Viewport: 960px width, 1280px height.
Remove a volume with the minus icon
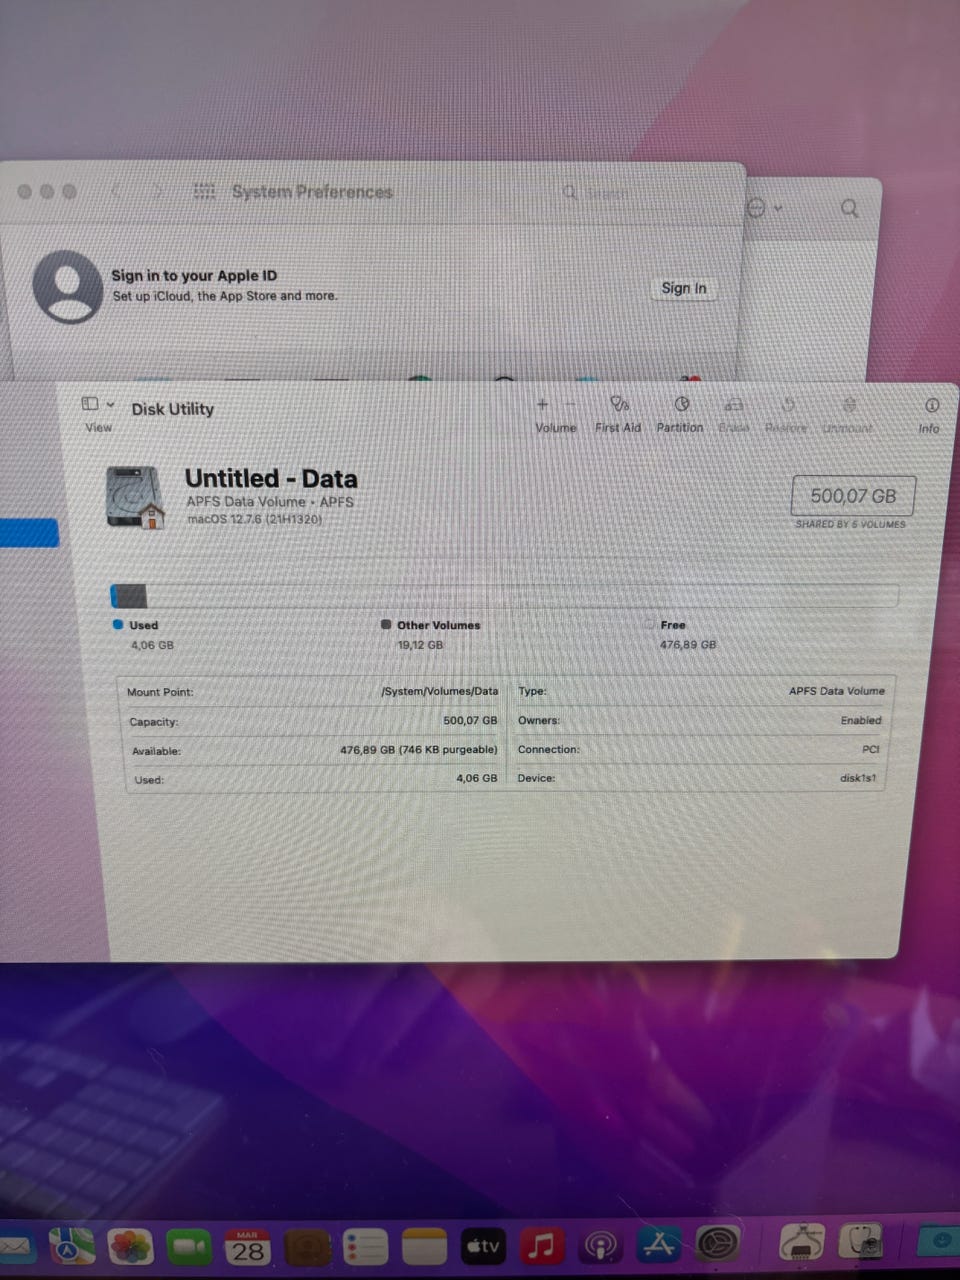[x=570, y=404]
